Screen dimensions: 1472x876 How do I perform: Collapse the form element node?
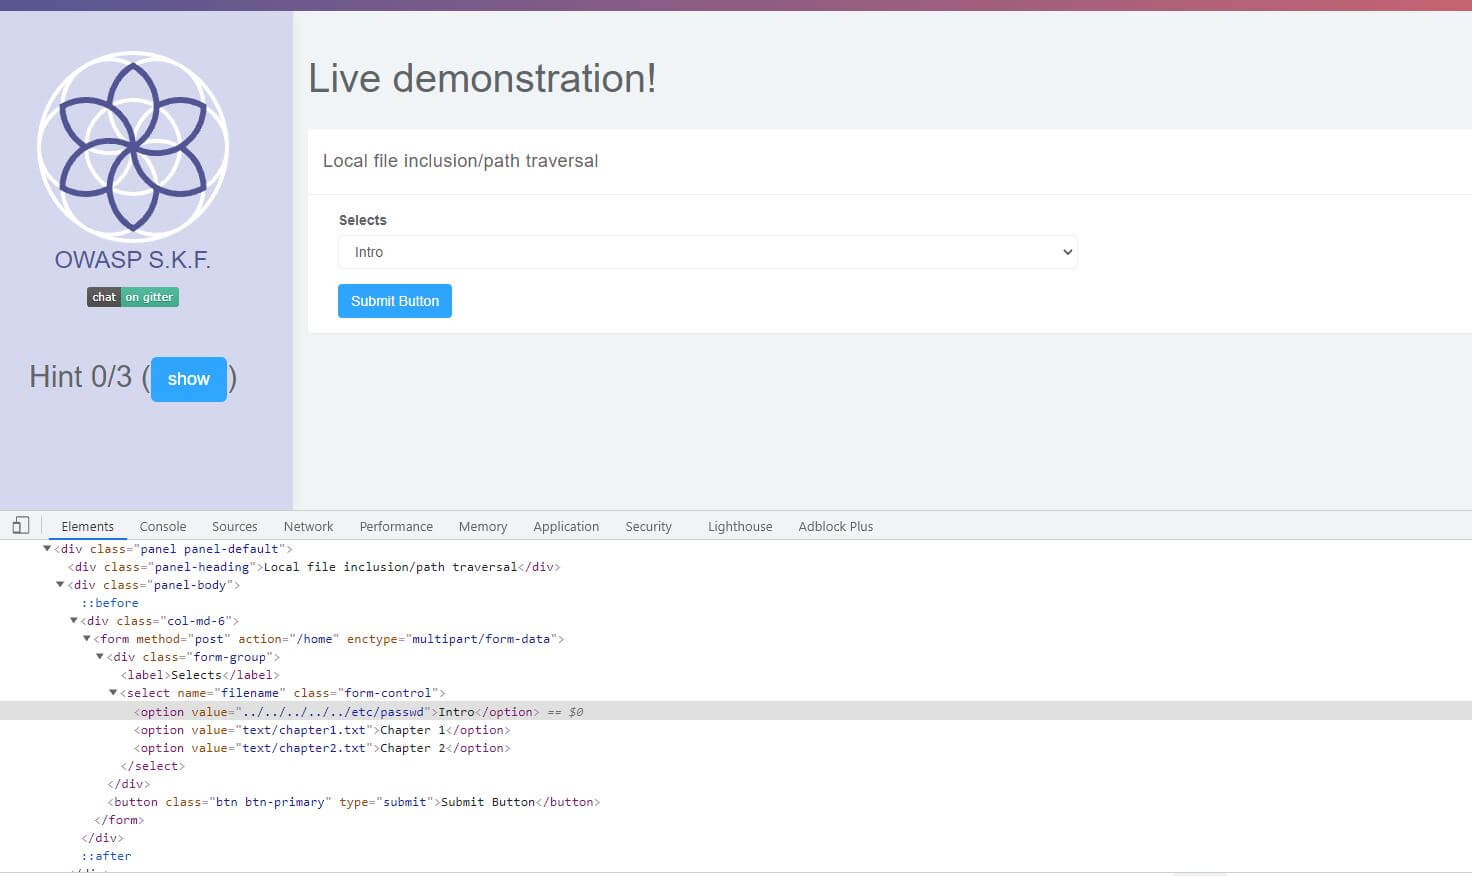click(x=87, y=638)
